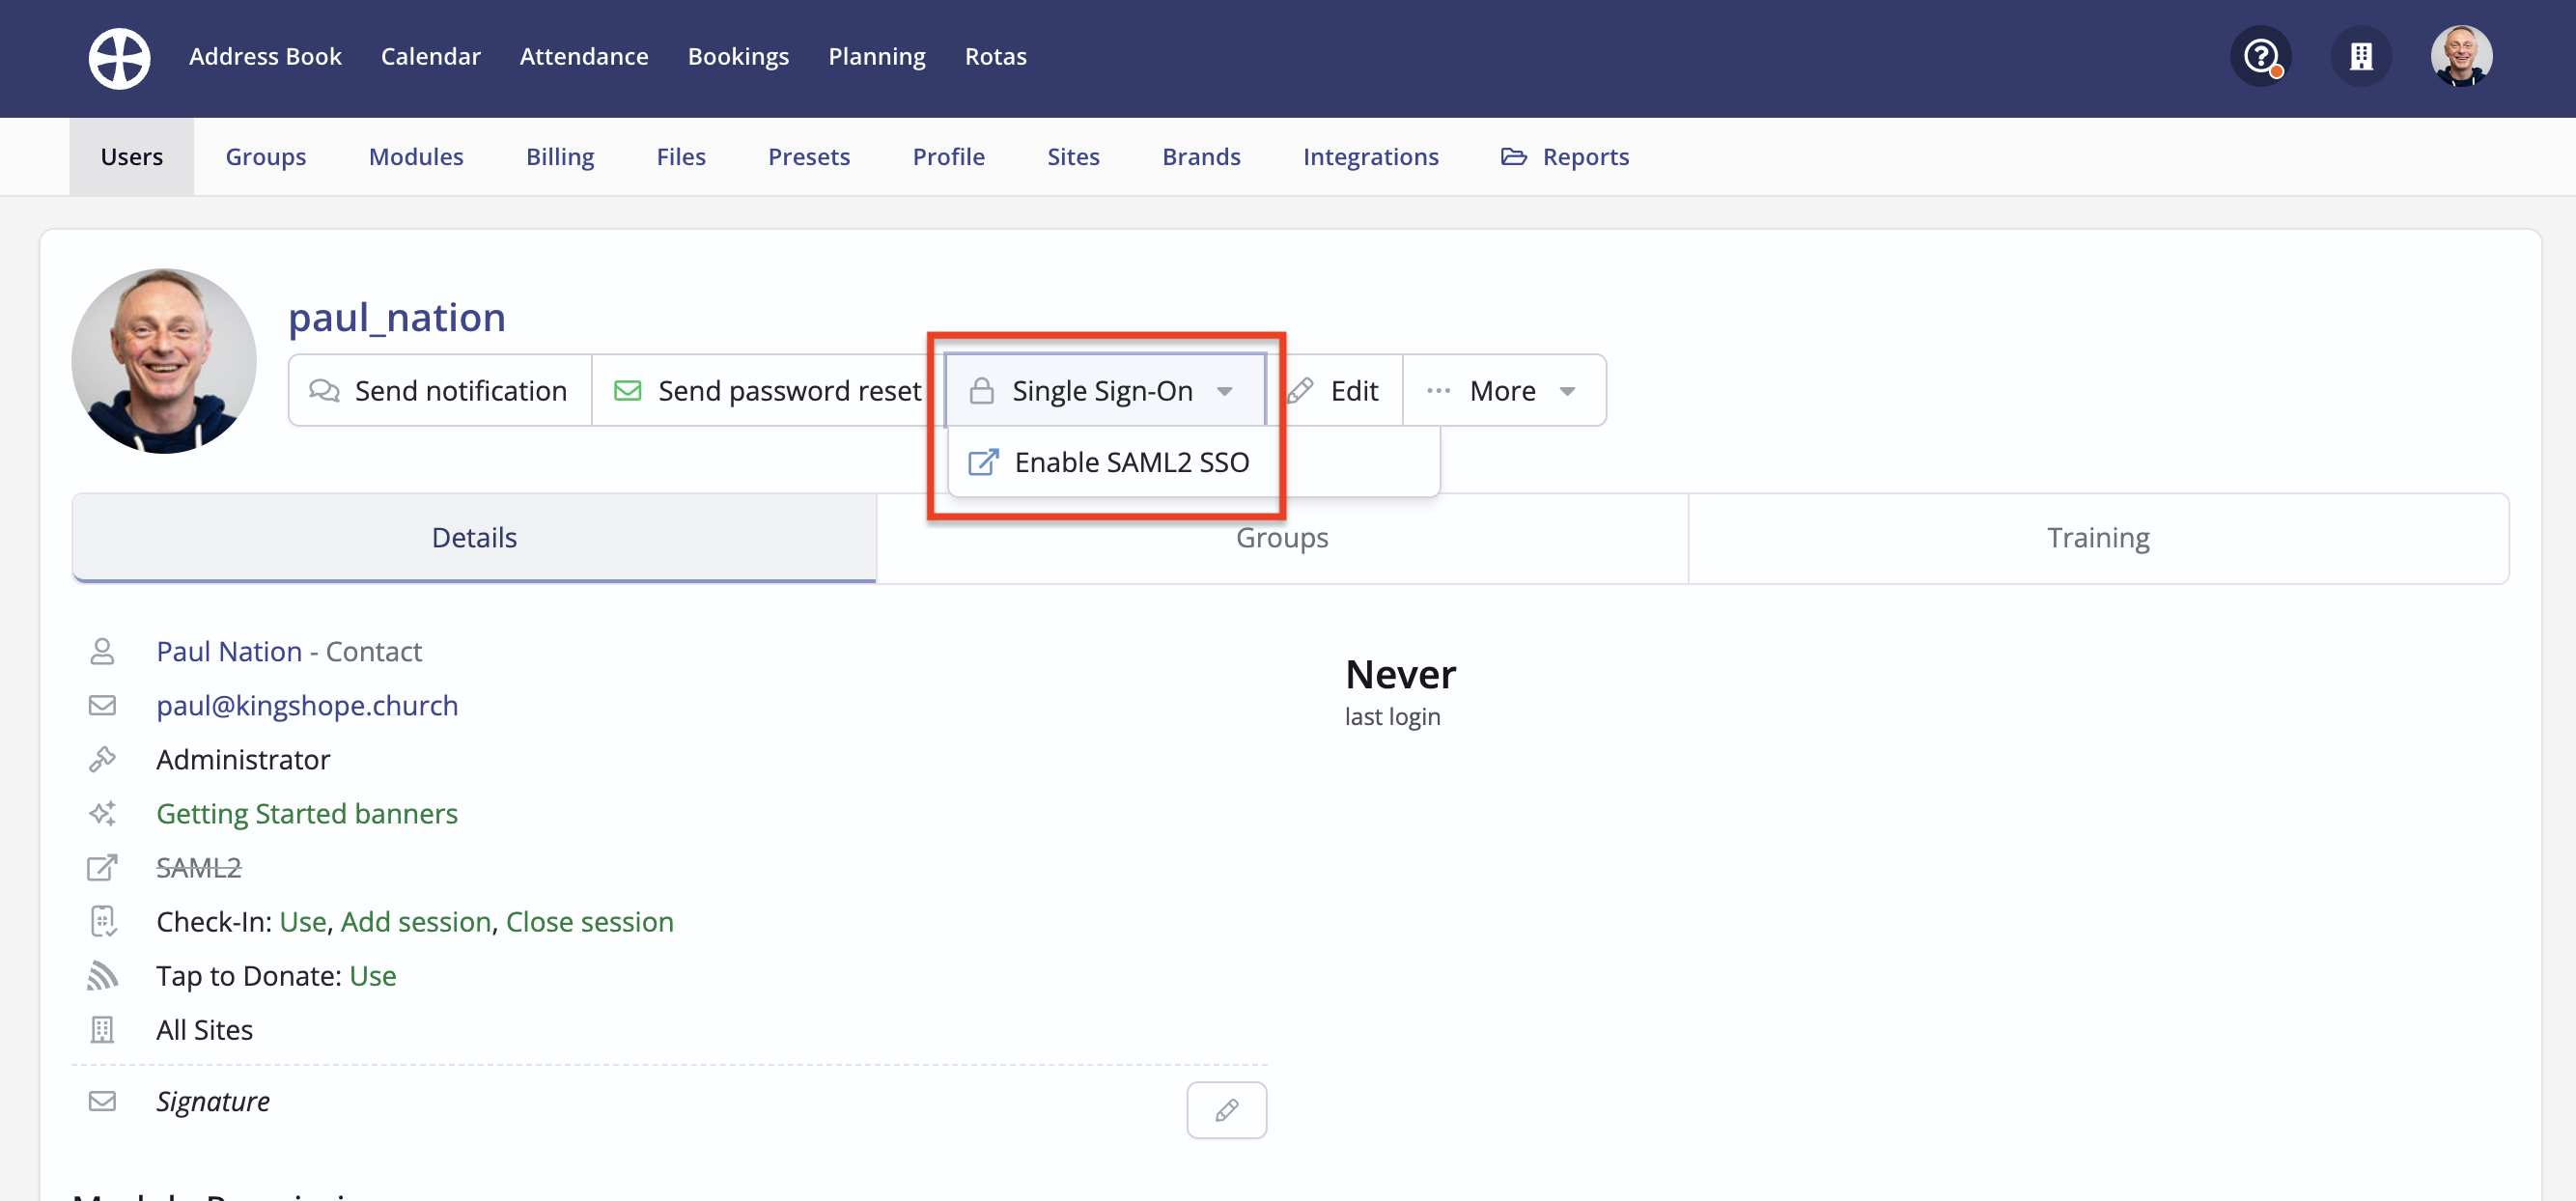Image resolution: width=2576 pixels, height=1201 pixels.
Task: Click the Check-In device icon
Action: pos(102,921)
